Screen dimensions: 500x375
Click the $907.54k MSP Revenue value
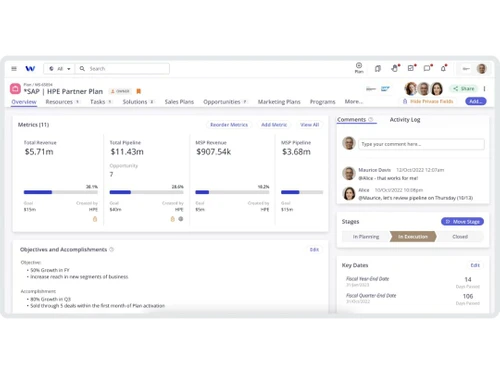(213, 152)
